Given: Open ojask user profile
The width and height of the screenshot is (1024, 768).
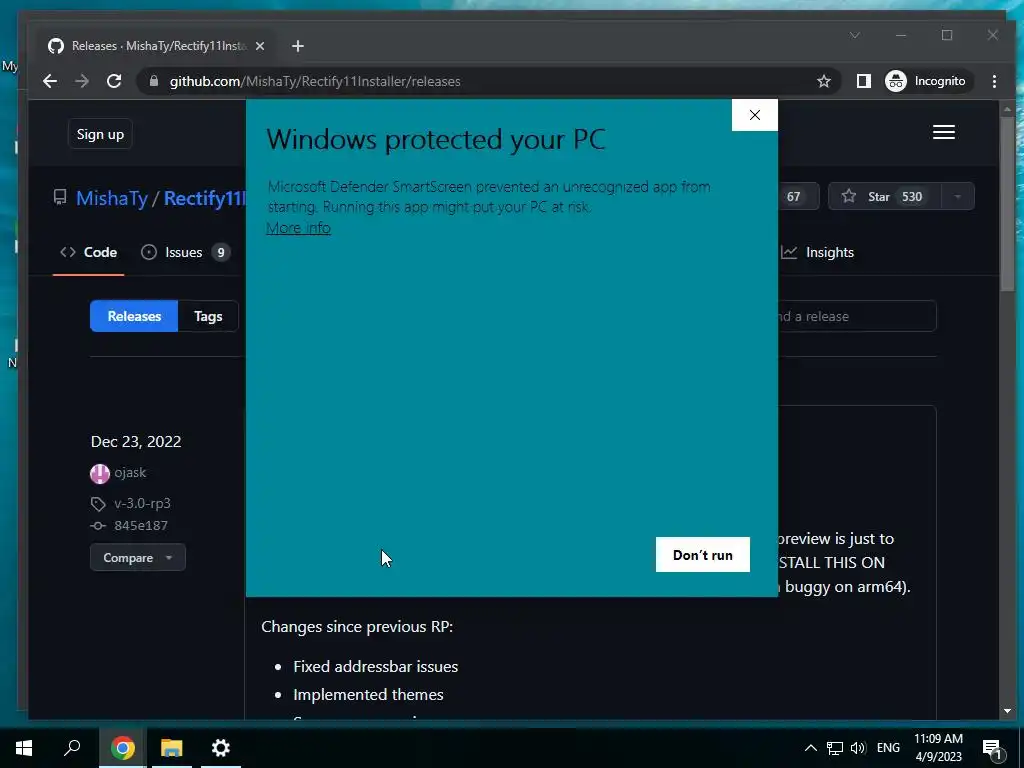Looking at the screenshot, I should tap(130, 472).
